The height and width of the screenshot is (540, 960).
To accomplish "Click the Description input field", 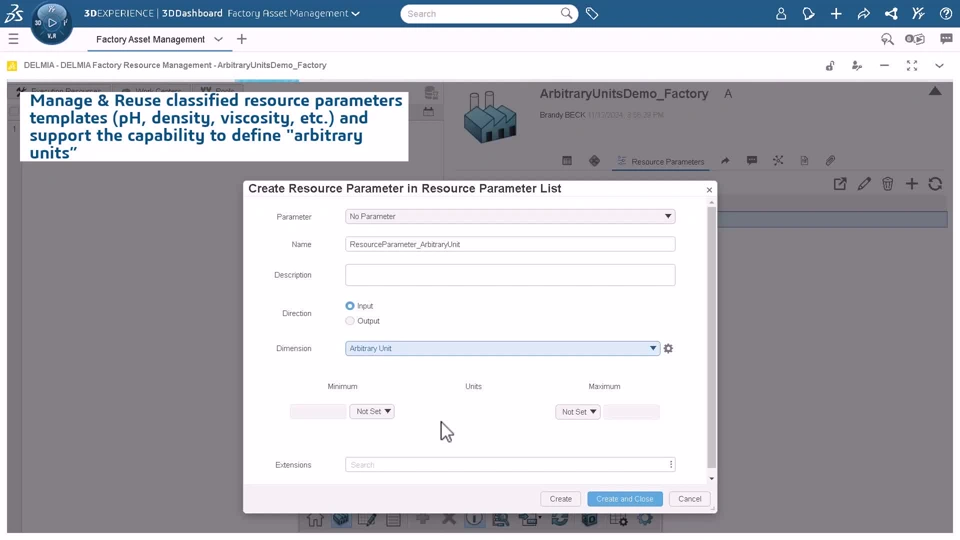I will (510, 275).
